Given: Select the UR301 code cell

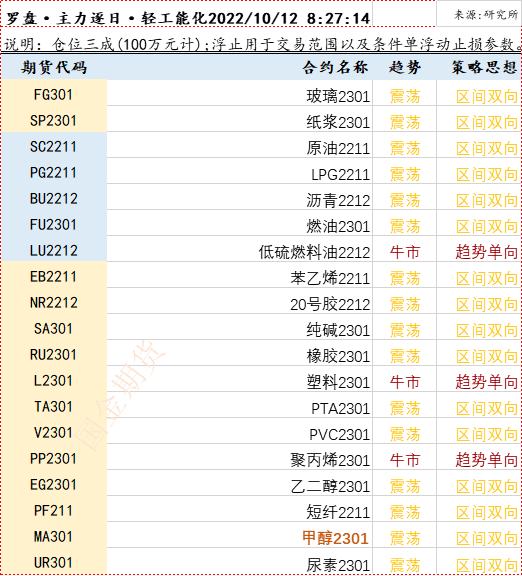Looking at the screenshot, I should 54,561.
